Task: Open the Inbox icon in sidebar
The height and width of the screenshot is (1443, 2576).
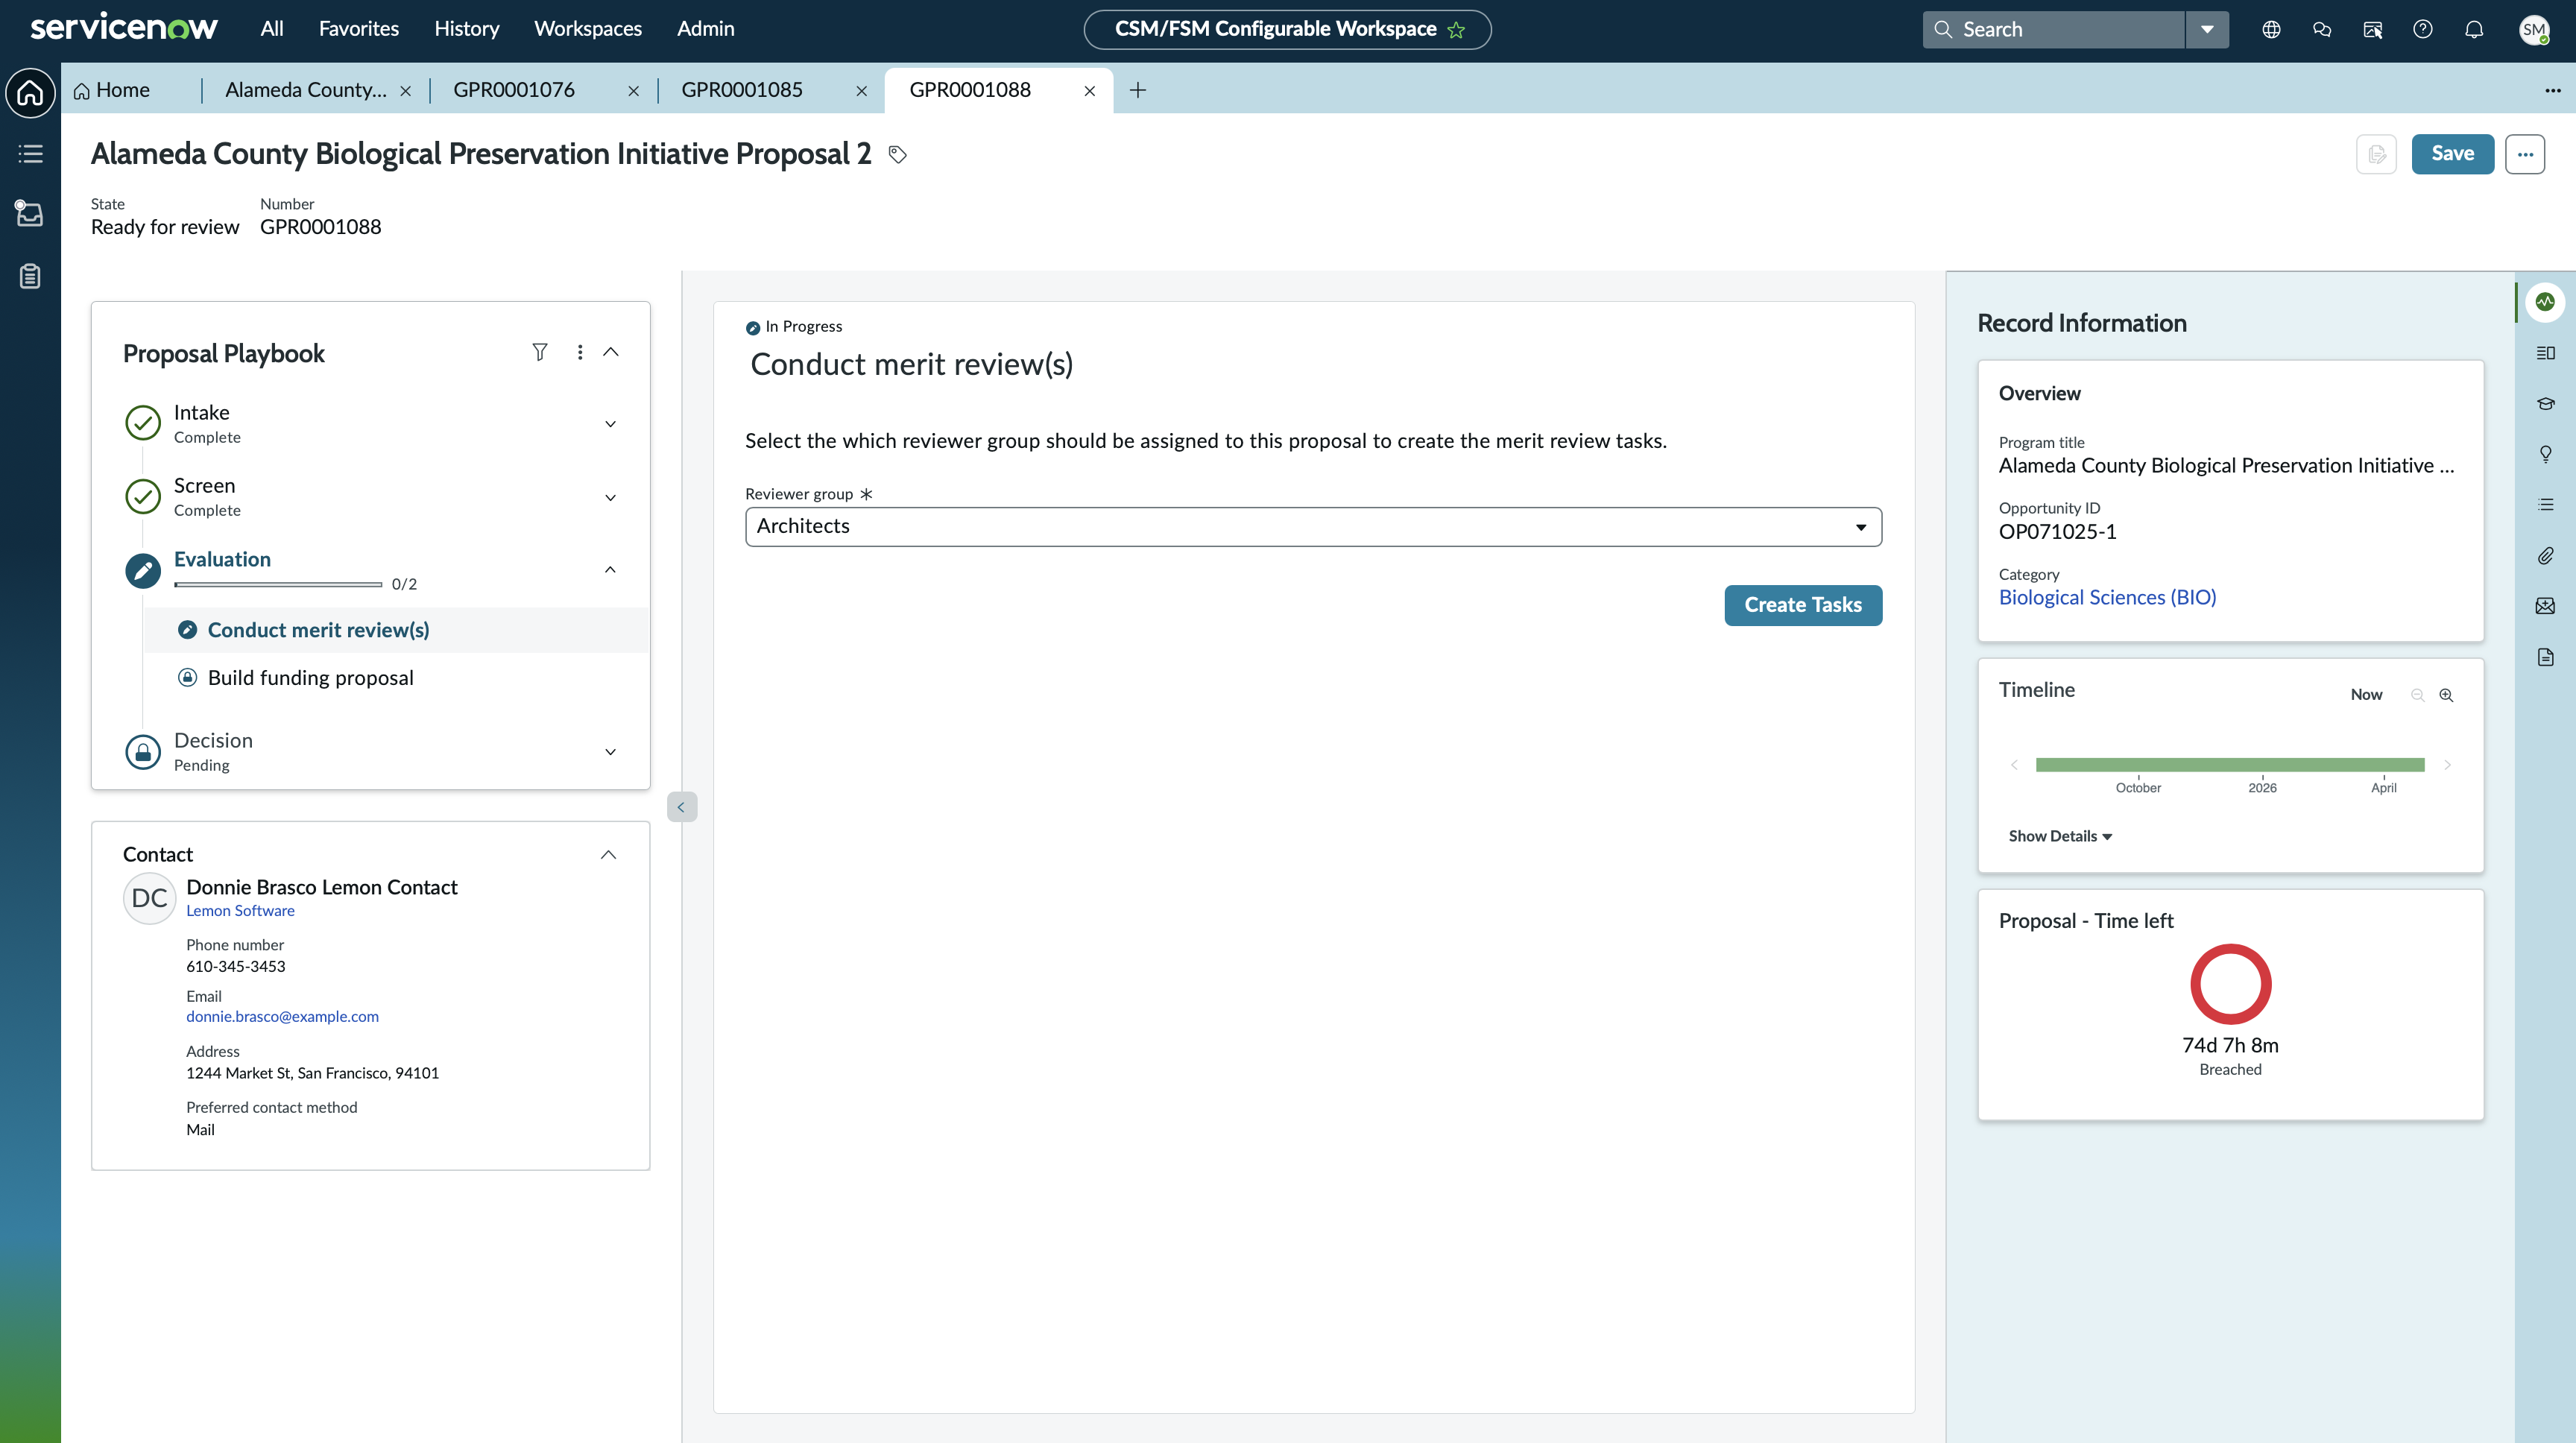Action: 30,213
